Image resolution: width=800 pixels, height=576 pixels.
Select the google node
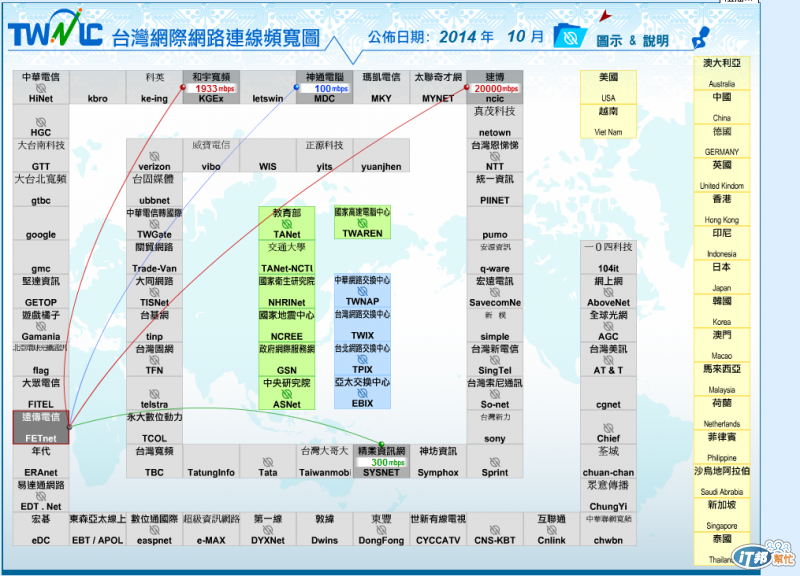41,223
